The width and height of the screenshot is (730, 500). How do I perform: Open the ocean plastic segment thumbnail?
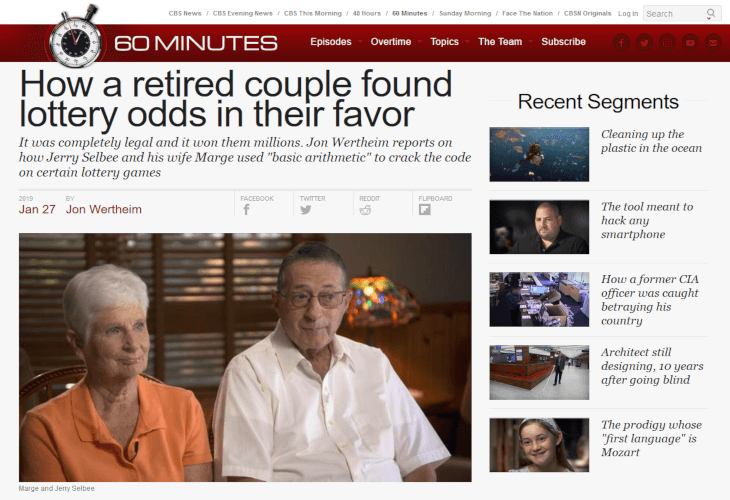pyautogui.click(x=539, y=154)
